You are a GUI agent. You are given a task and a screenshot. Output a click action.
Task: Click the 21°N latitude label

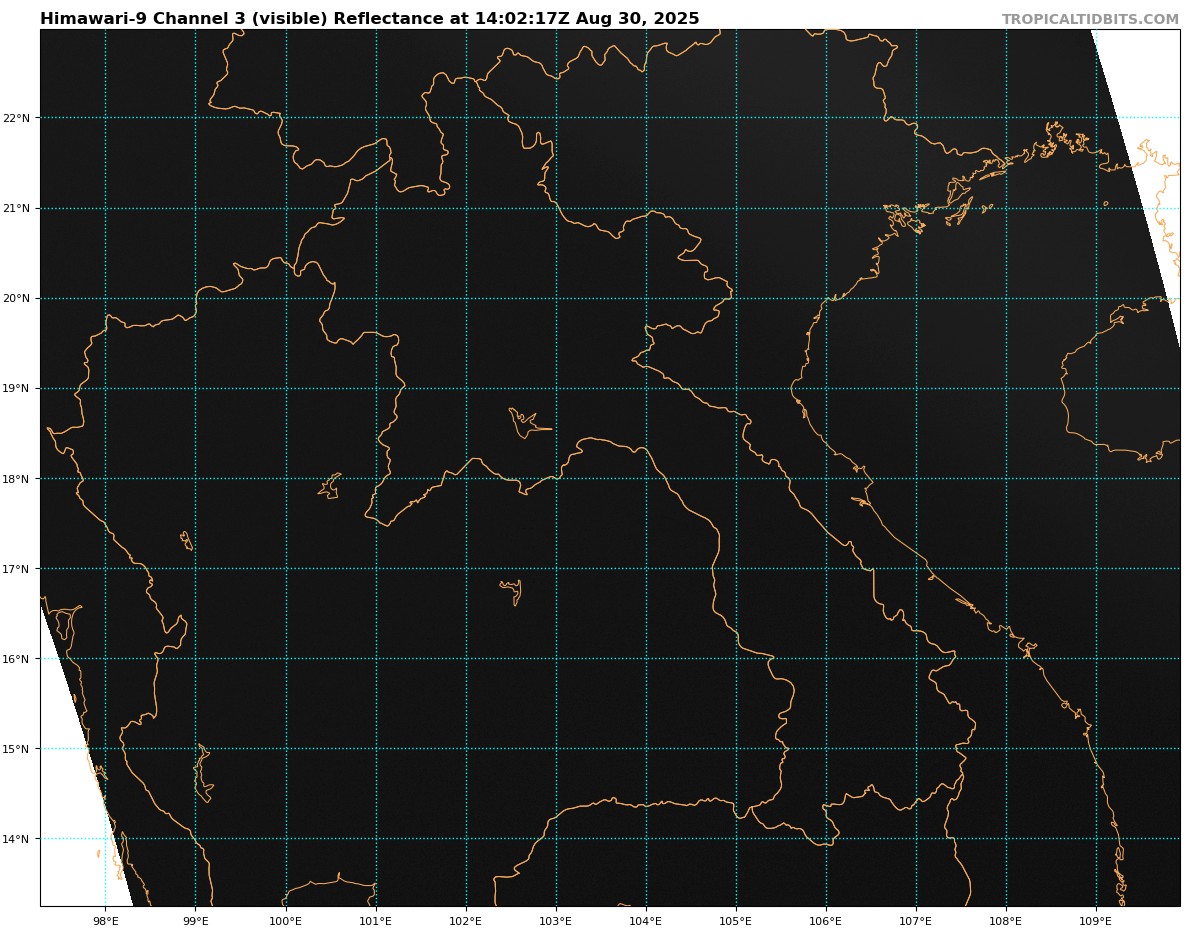(x=17, y=208)
